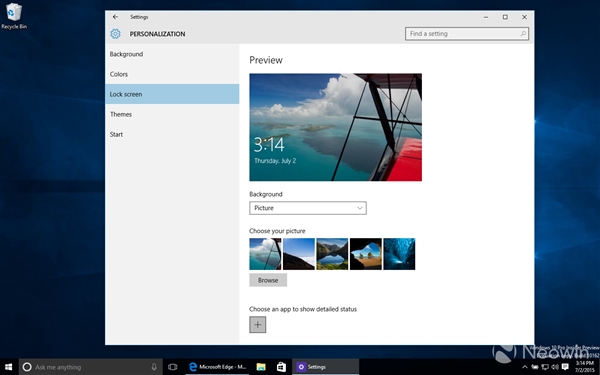Screen dimensions: 600x375
Task: Choose the blue sky dark hillside thumbnail
Action: point(299,254)
